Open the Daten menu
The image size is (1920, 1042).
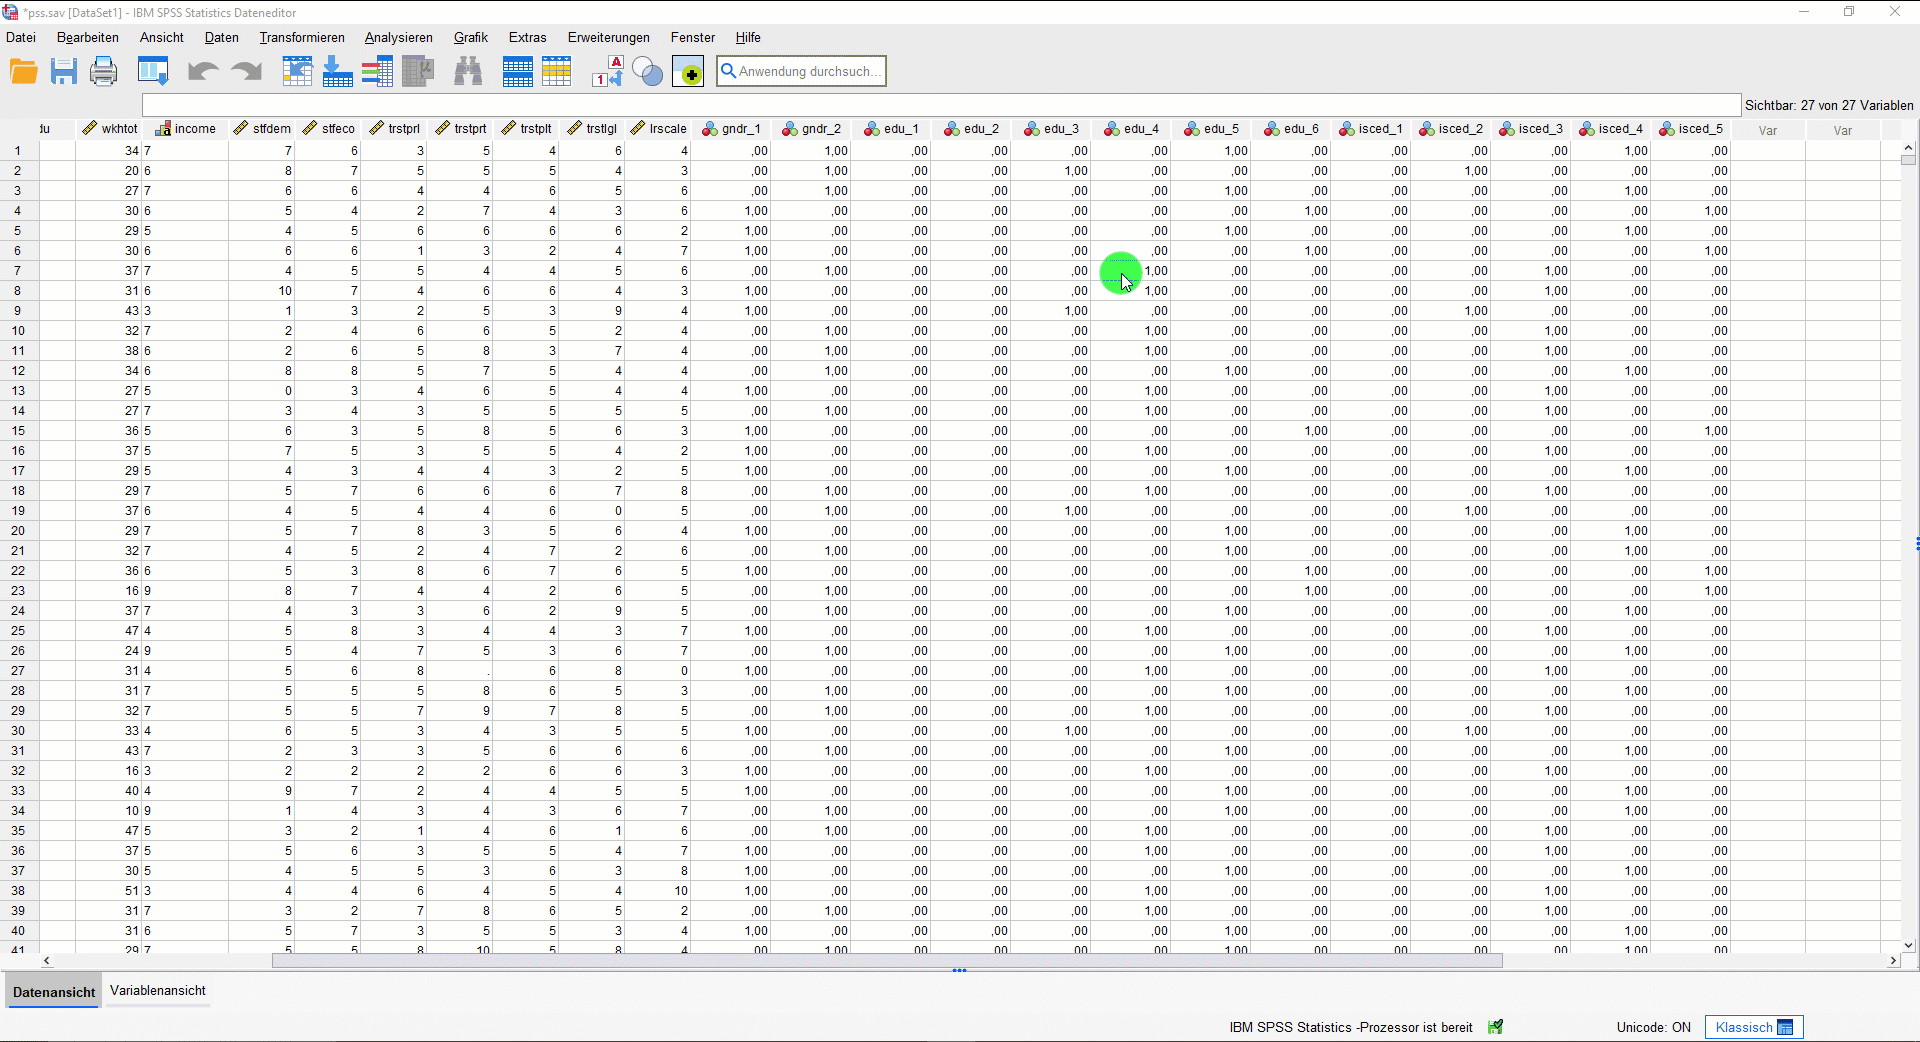[x=222, y=37]
